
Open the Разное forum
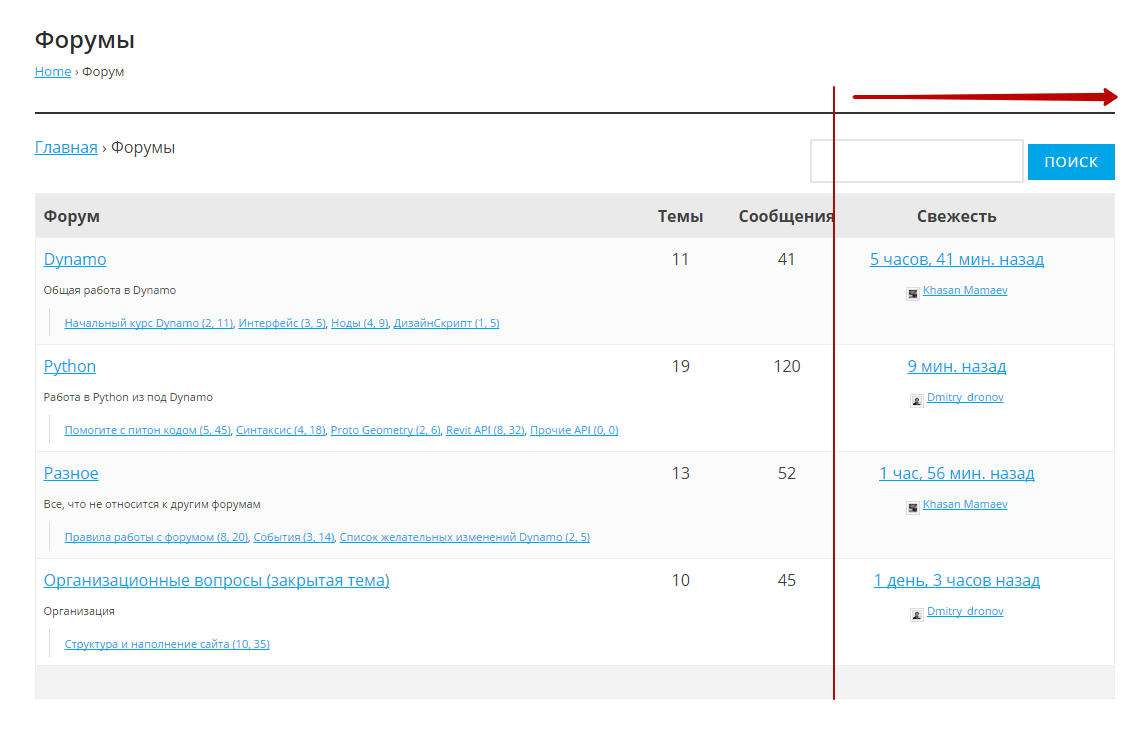(x=71, y=473)
